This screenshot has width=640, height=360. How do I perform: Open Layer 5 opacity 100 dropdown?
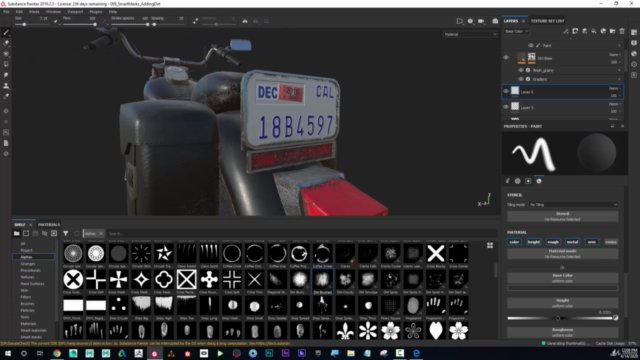tap(615, 111)
